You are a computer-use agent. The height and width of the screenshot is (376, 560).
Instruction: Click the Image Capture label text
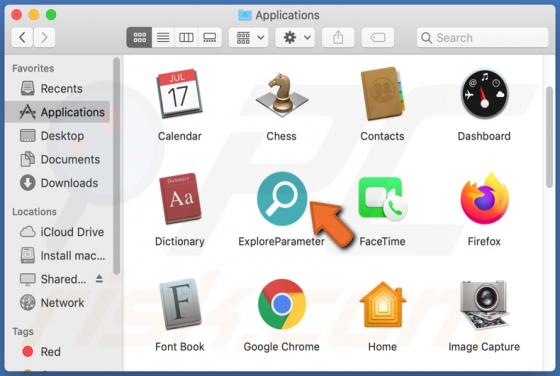tap(484, 346)
